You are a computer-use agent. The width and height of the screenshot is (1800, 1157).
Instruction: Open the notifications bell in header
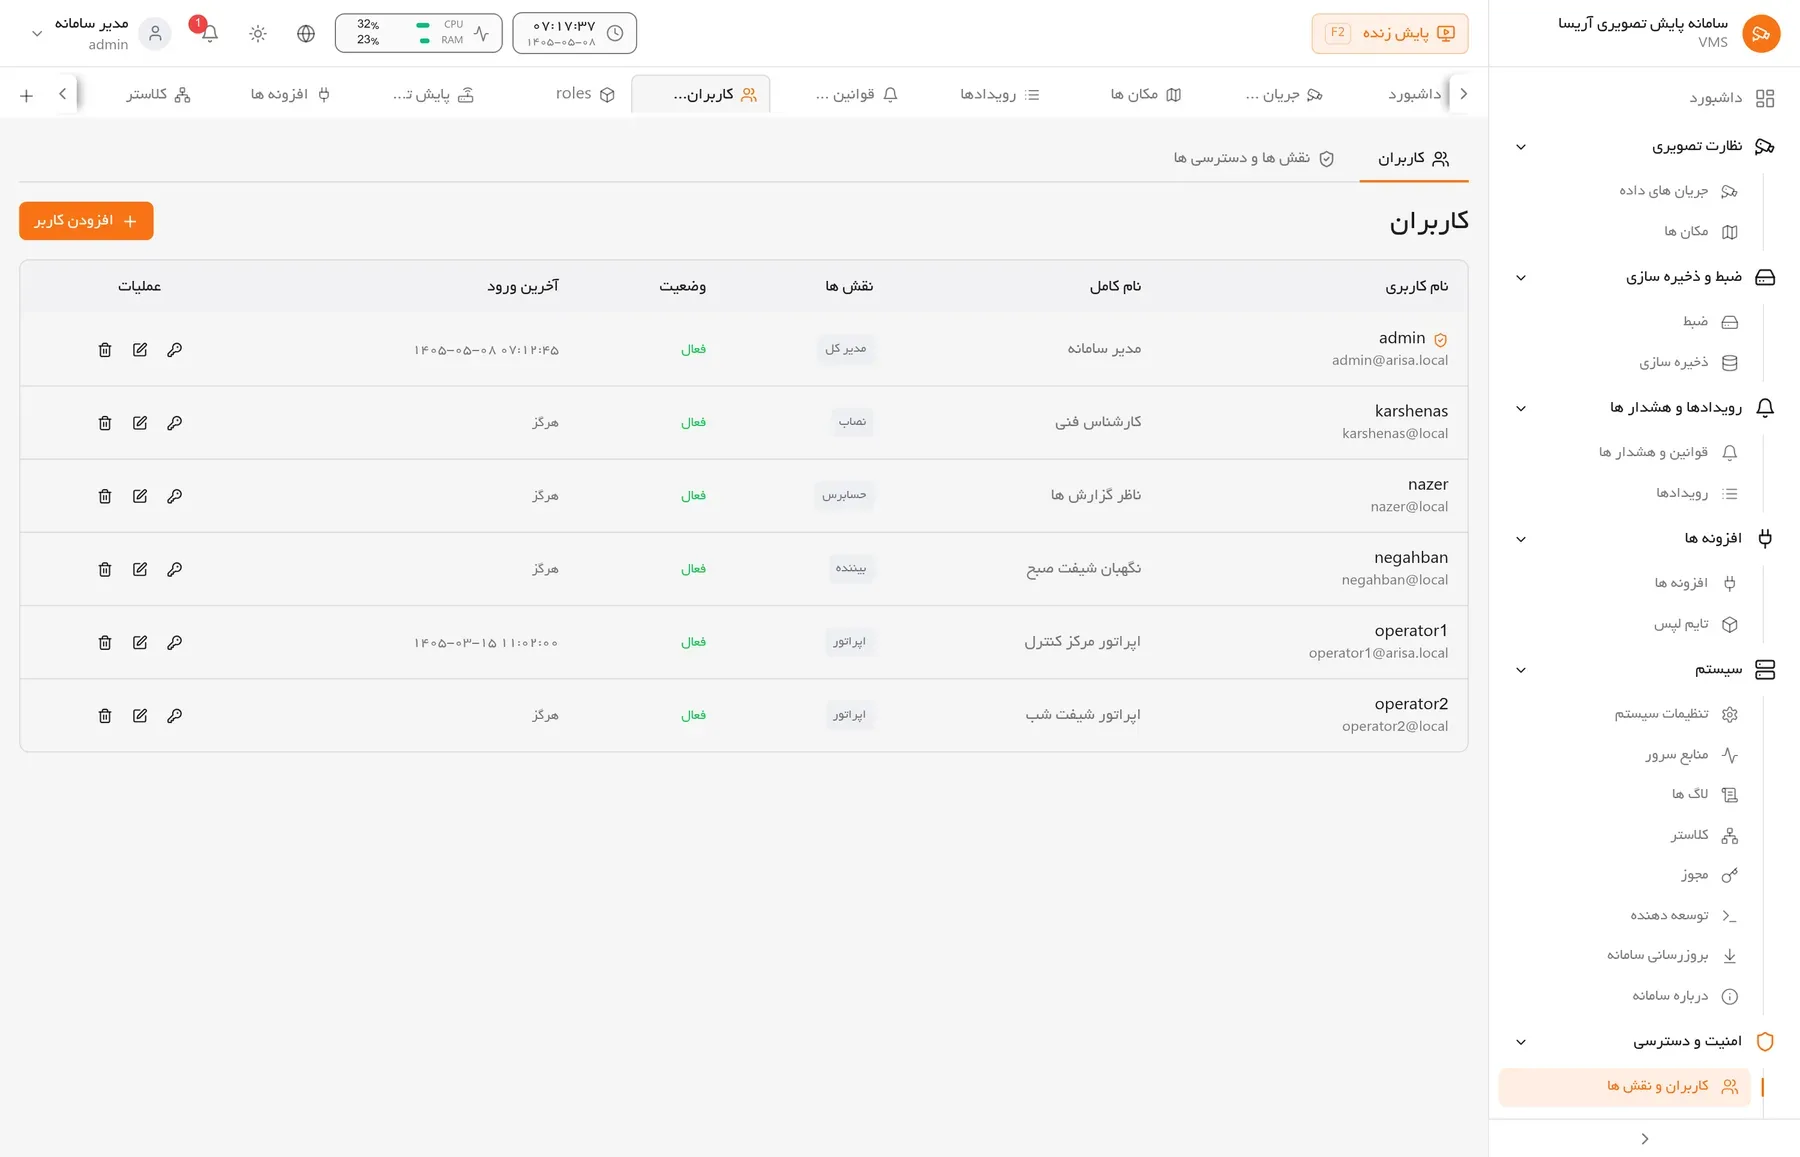click(x=209, y=33)
